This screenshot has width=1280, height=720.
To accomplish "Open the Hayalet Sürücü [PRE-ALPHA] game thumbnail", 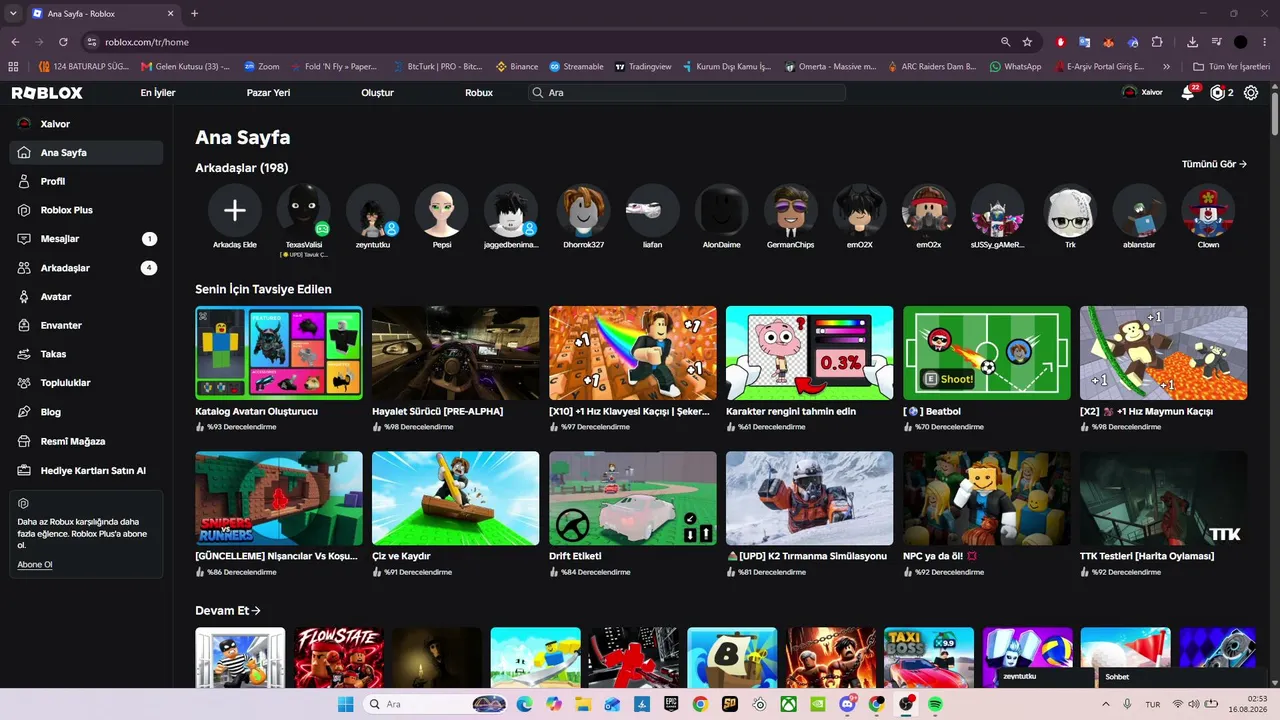I will 455,353.
